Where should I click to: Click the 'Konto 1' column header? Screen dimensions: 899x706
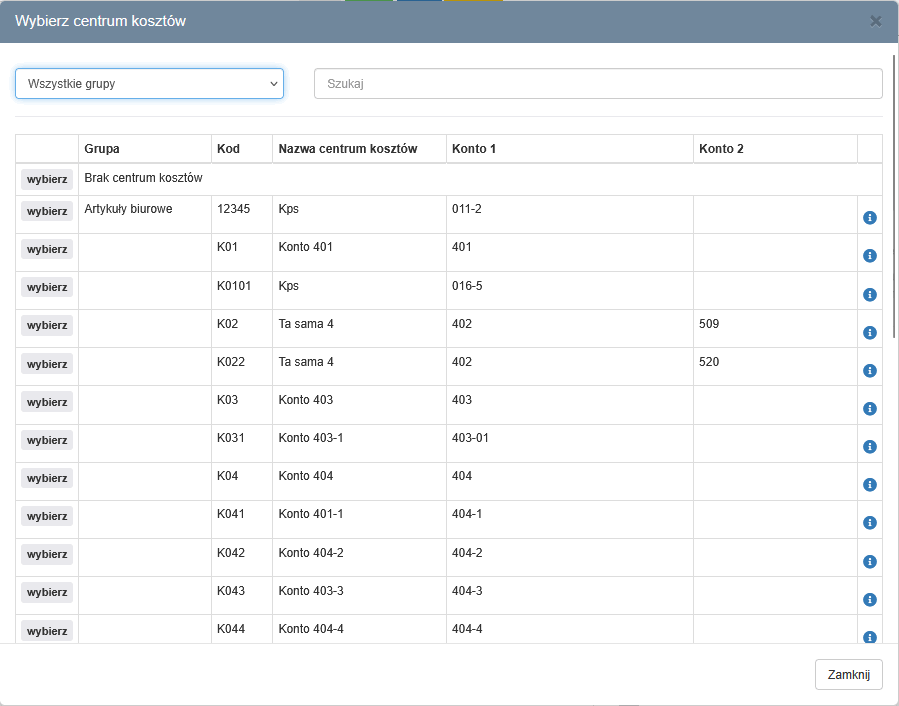[474, 149]
